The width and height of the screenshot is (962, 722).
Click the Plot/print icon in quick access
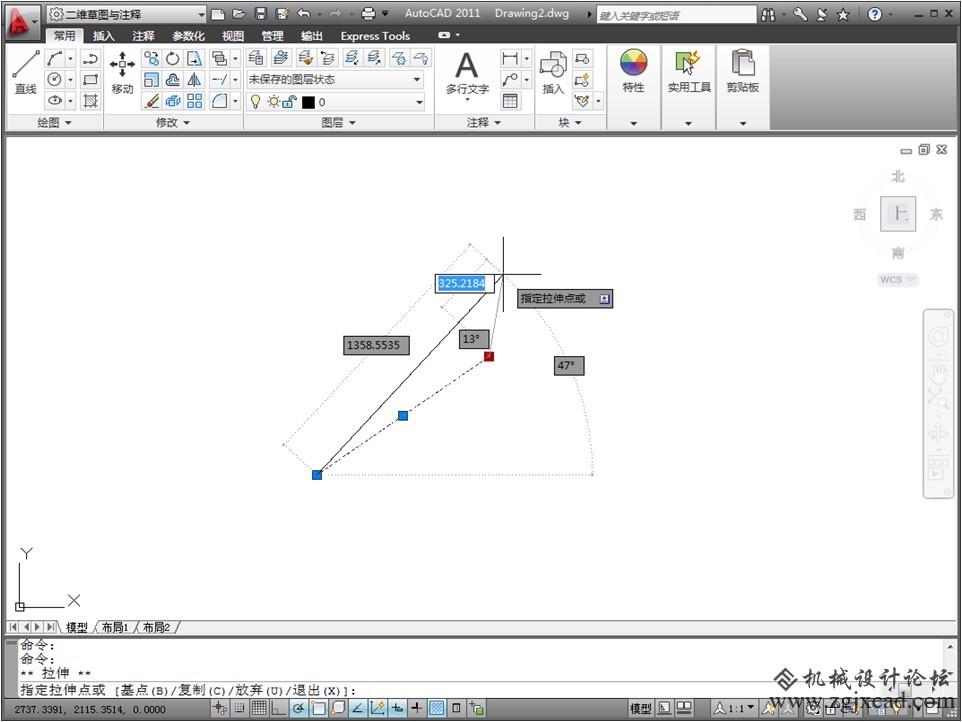coord(368,13)
